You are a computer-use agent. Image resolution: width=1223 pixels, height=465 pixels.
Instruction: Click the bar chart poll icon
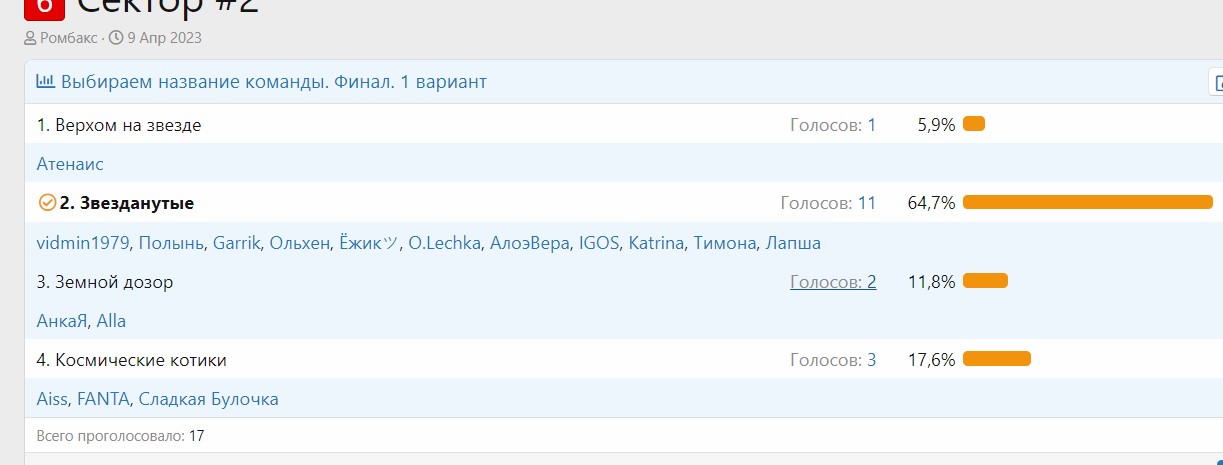point(45,82)
